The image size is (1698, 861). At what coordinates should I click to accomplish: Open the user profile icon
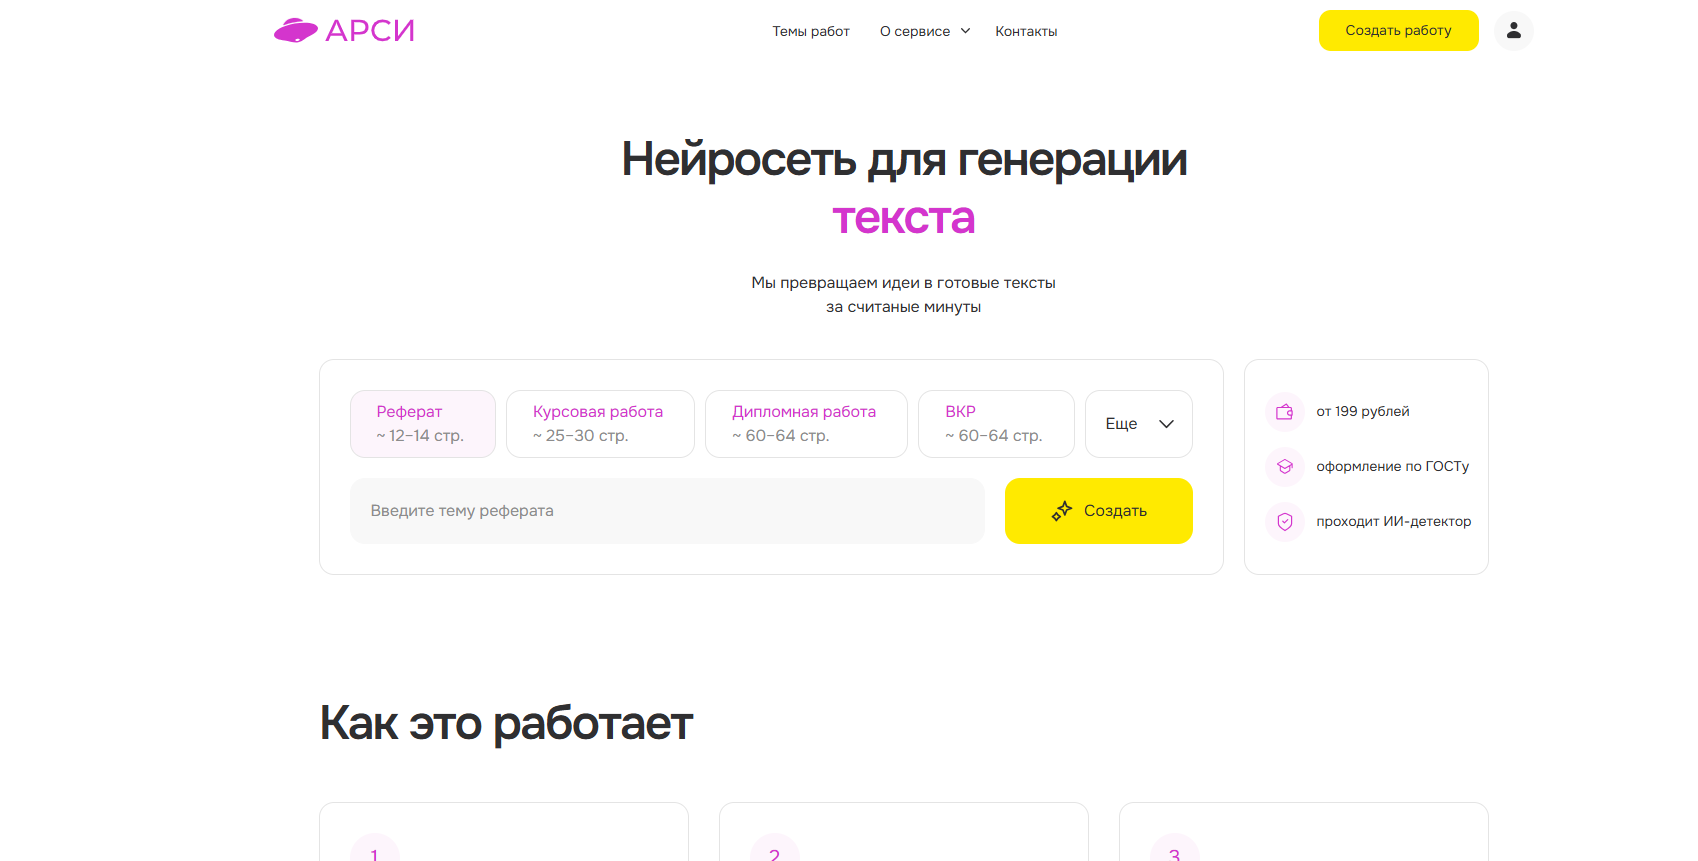click(x=1513, y=31)
